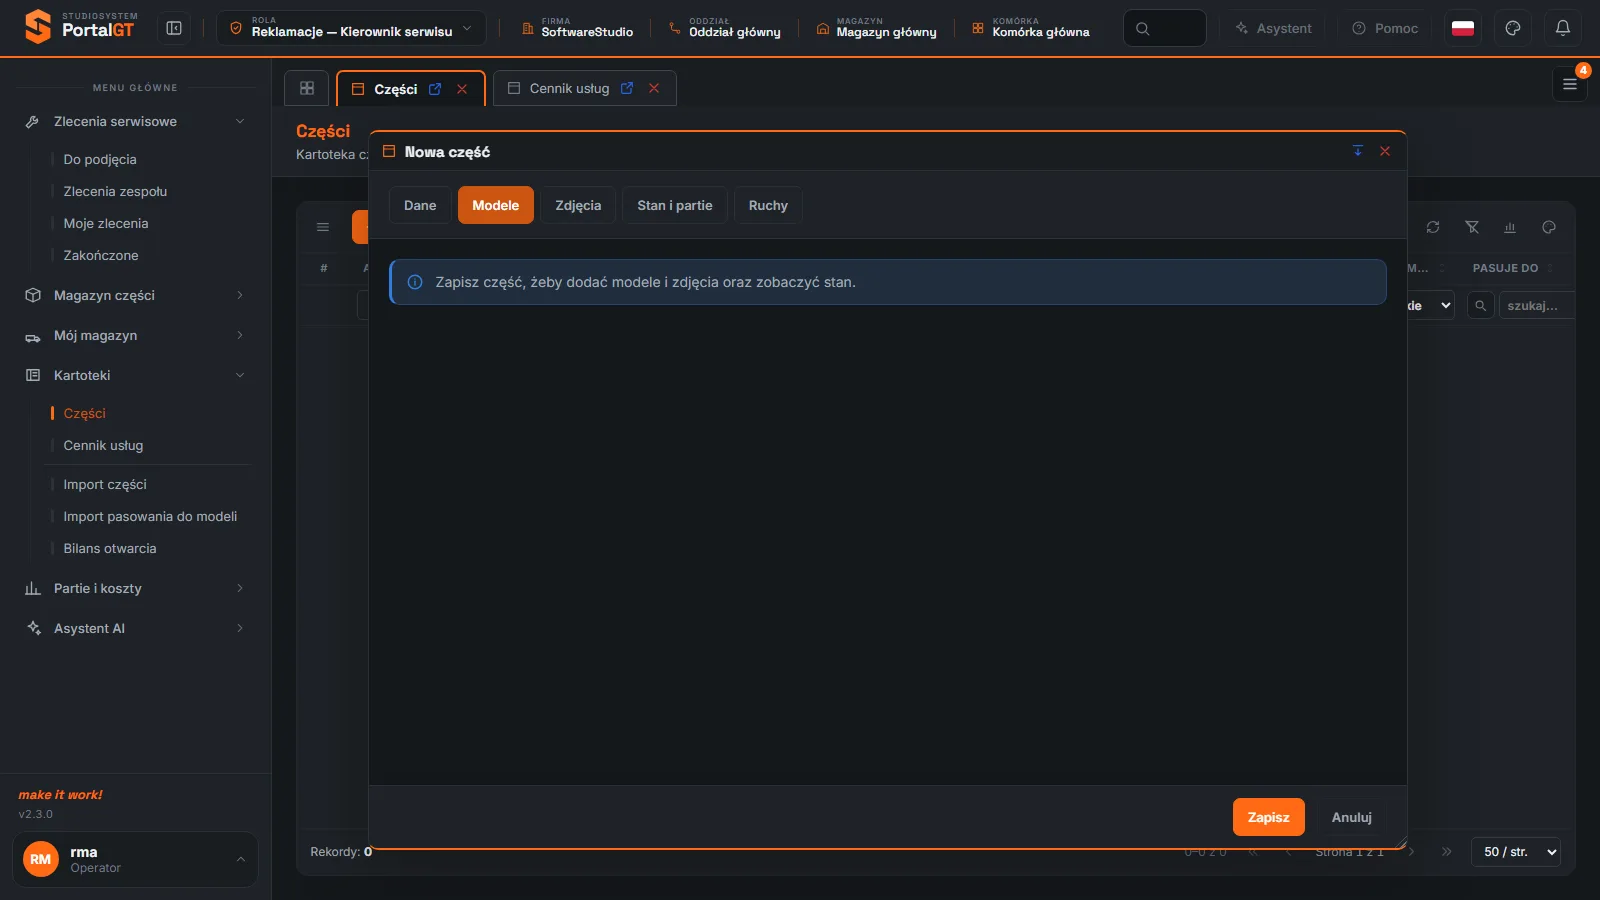Open Bilans otwarcia

[x=110, y=548]
